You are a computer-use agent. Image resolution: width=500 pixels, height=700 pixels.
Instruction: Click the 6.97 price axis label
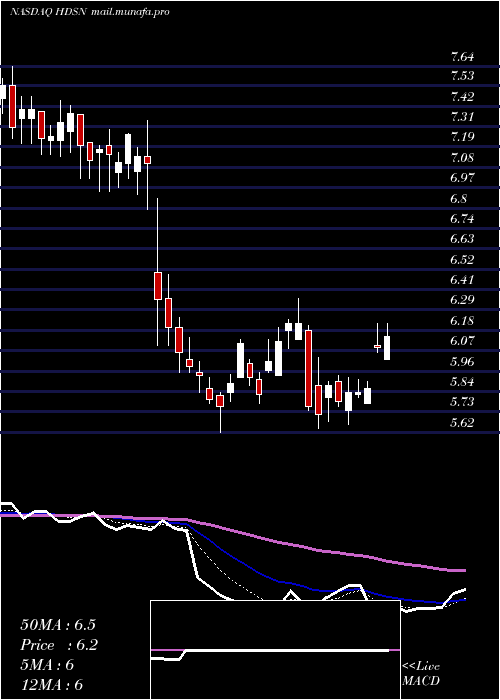[462, 178]
